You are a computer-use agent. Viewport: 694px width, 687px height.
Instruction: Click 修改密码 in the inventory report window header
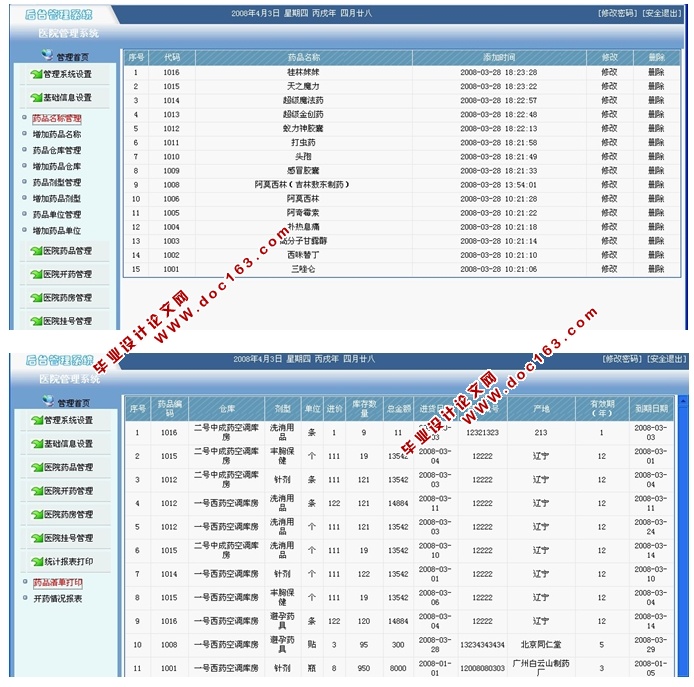(x=622, y=359)
